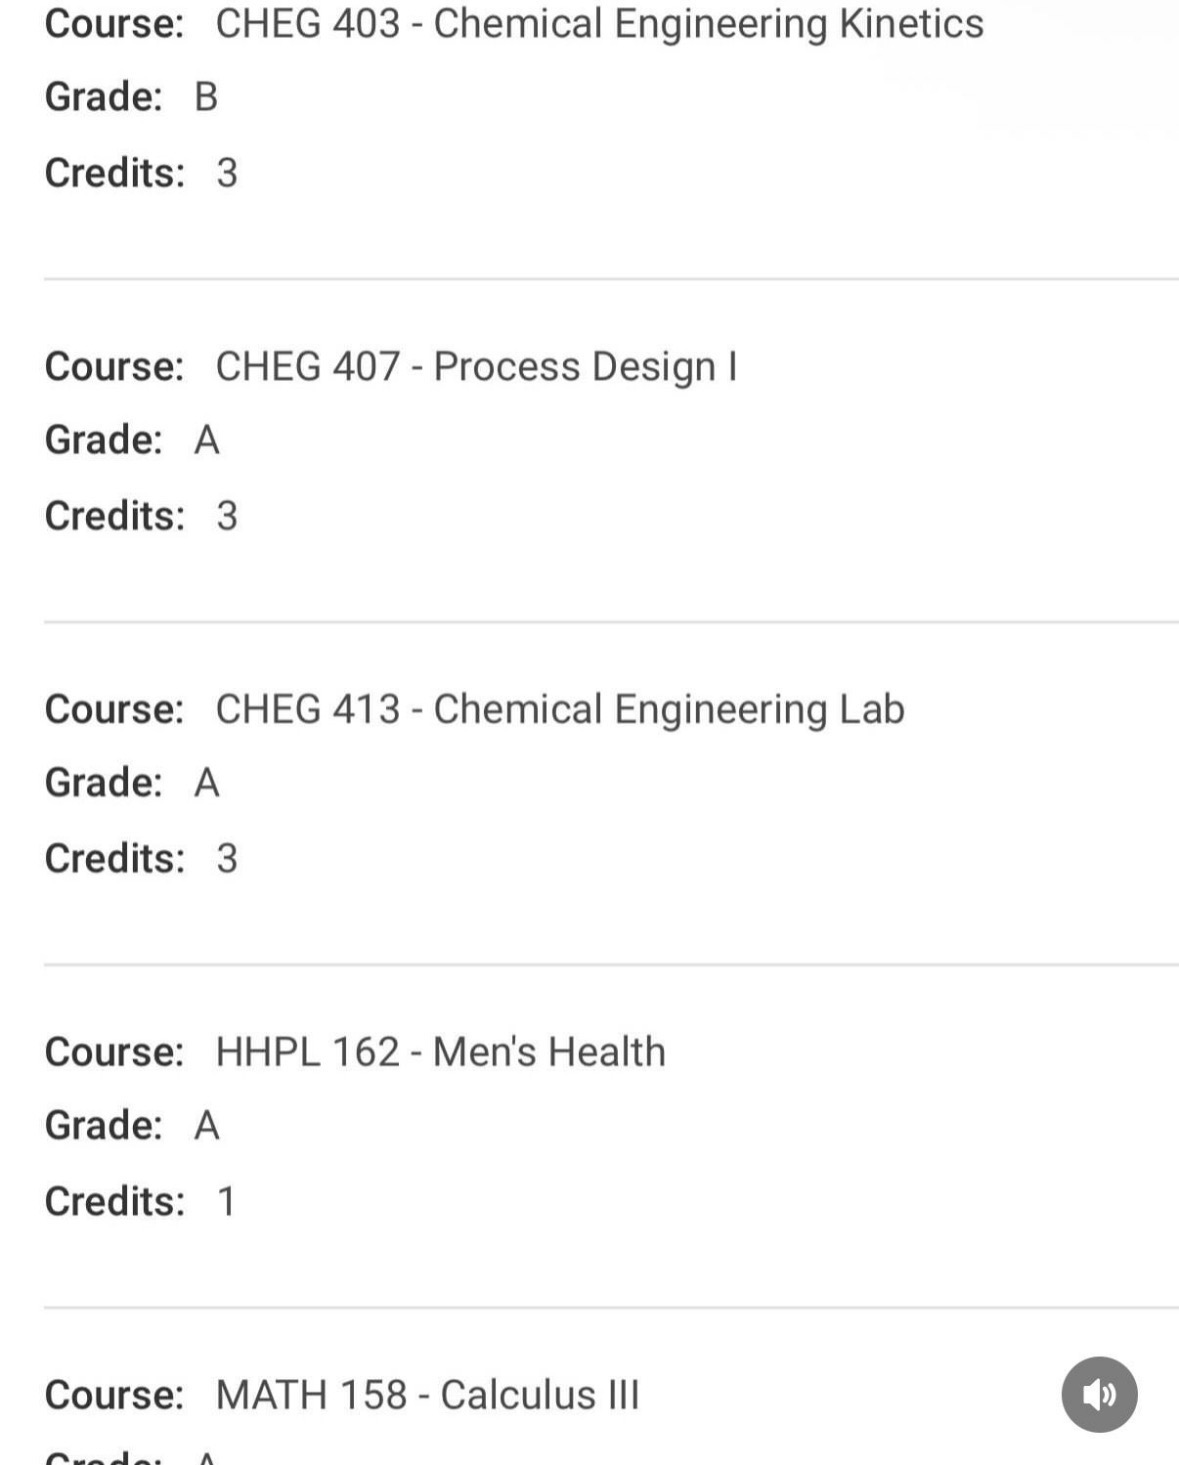Image resolution: width=1179 pixels, height=1465 pixels.
Task: Click the "Credits:" label under CHEG 403
Action: [114, 173]
